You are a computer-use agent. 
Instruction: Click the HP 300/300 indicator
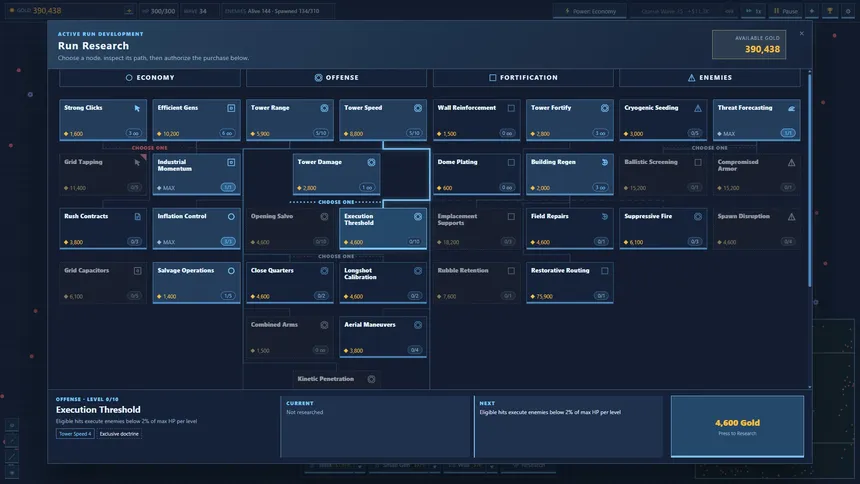click(x=159, y=11)
